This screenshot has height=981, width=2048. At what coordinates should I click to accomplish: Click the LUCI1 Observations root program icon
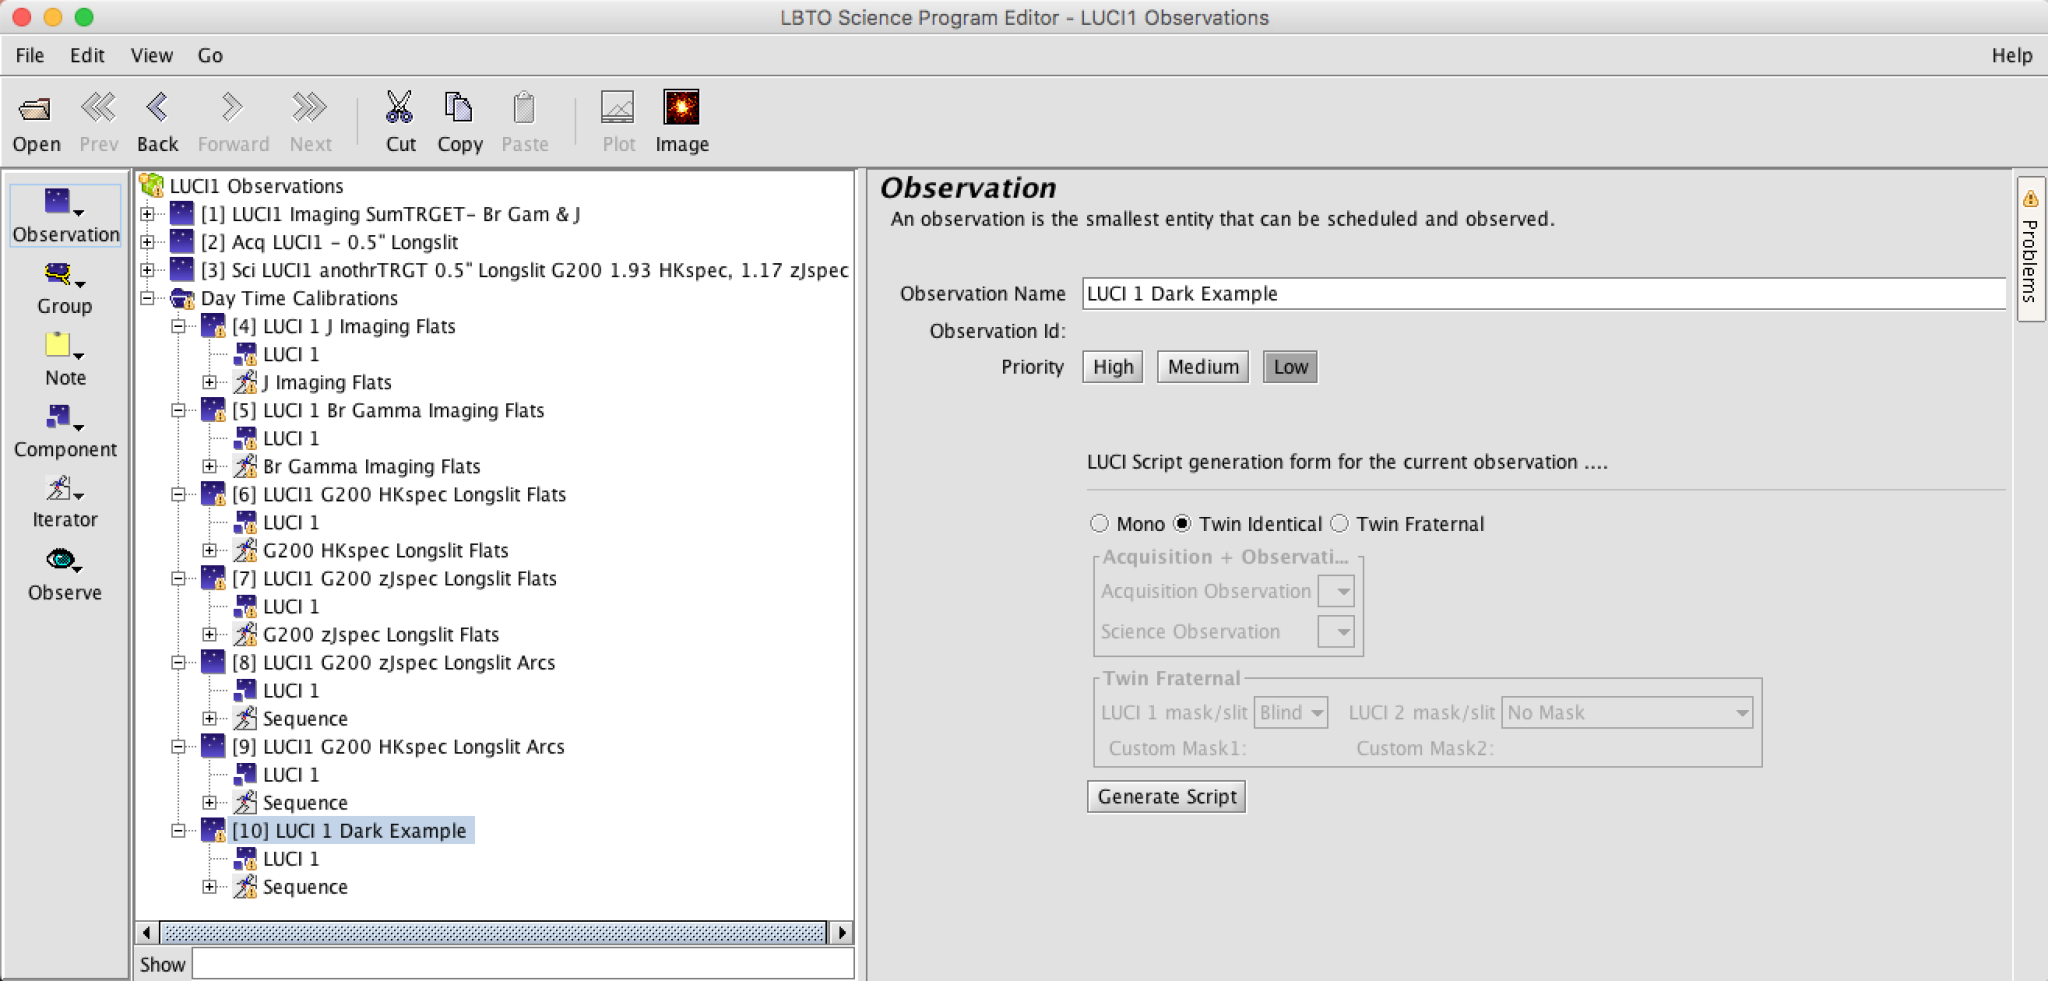coord(152,185)
